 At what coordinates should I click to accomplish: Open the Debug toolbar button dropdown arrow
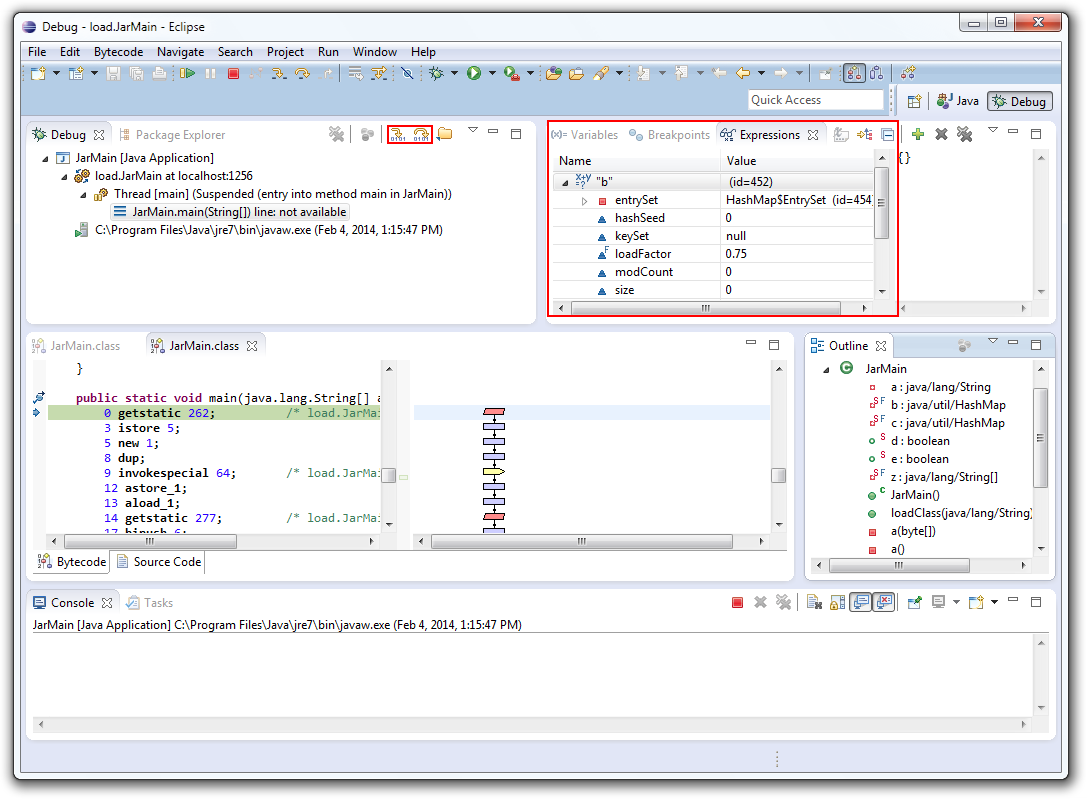pos(455,73)
